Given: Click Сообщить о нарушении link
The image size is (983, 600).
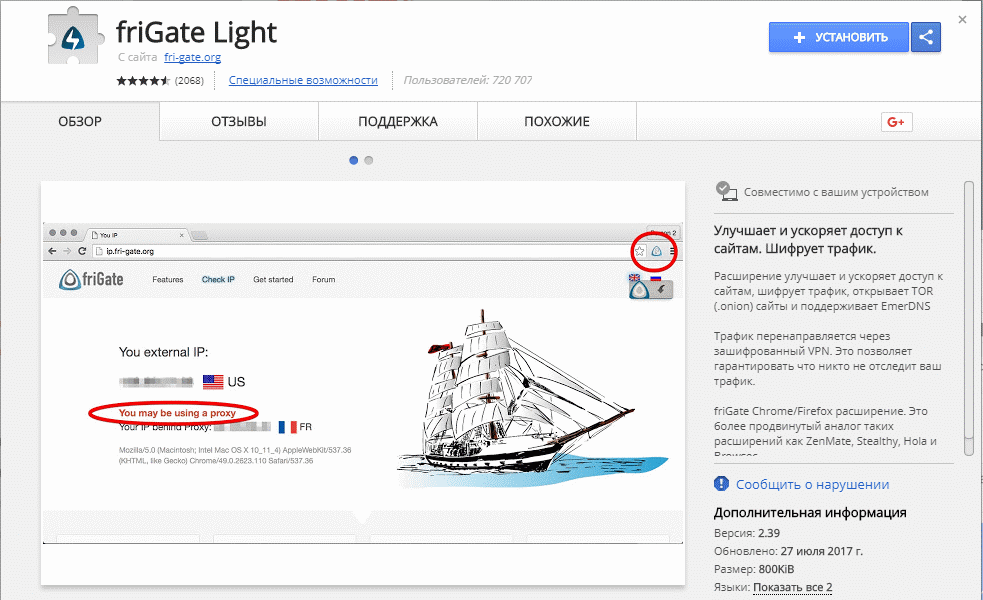Looking at the screenshot, I should 812,484.
